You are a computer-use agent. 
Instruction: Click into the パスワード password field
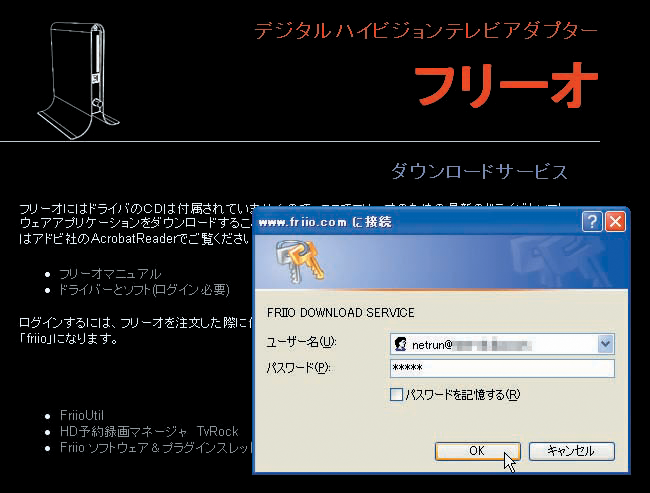point(502,368)
